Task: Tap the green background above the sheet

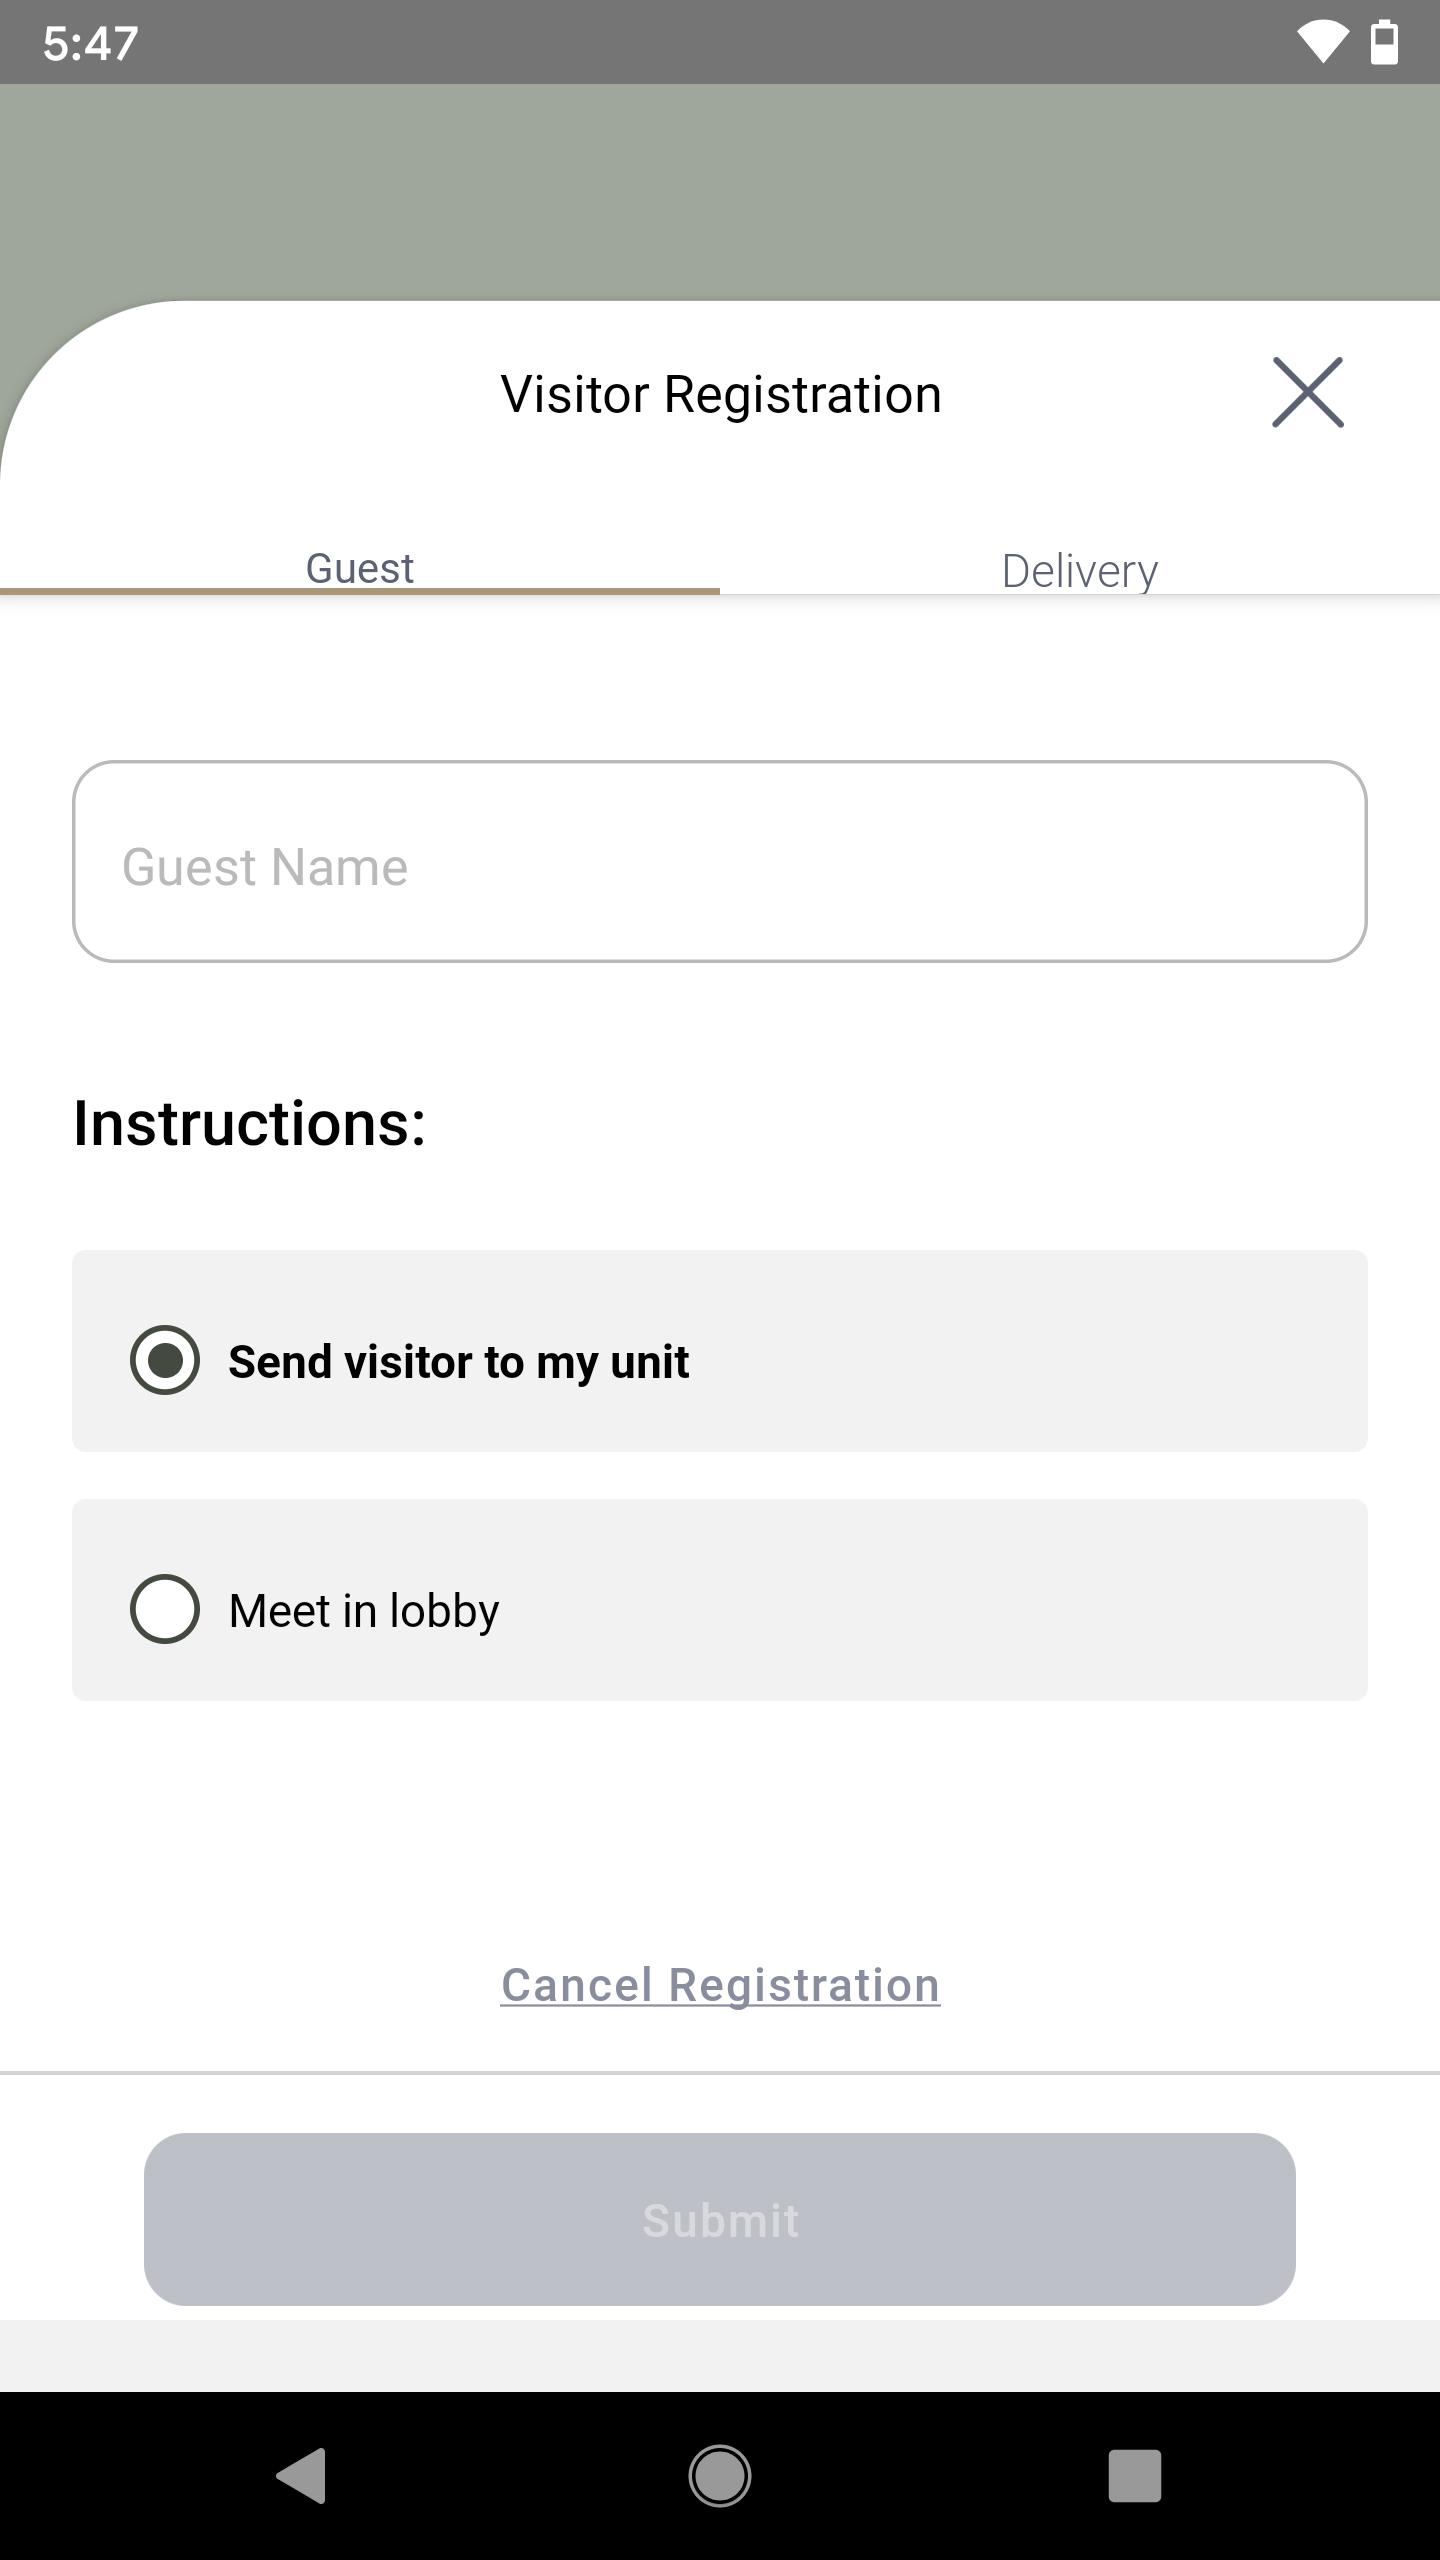Action: coord(720,190)
